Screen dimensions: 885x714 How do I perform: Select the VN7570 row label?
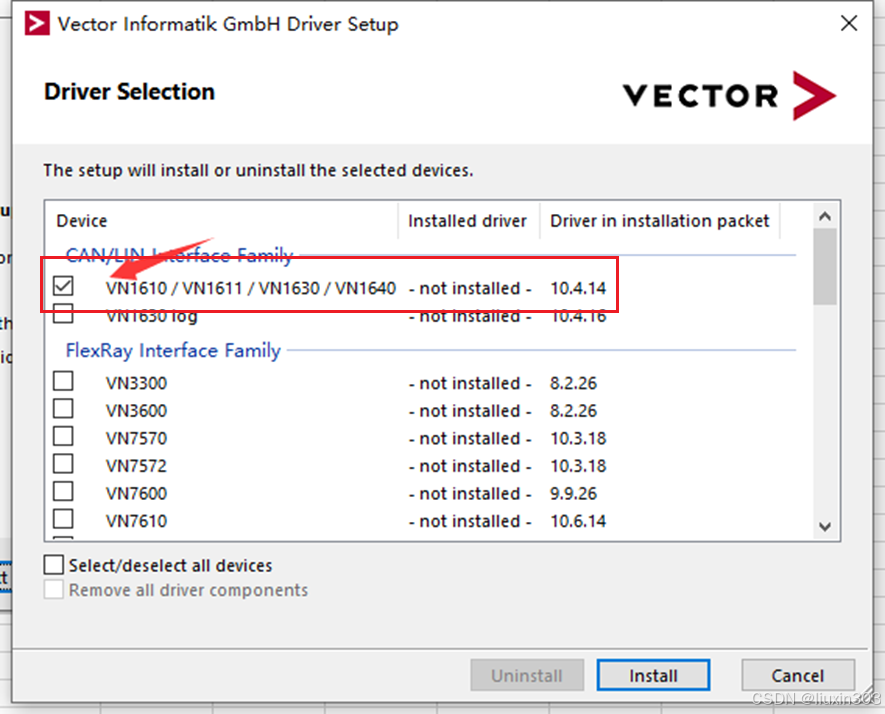[137, 439]
